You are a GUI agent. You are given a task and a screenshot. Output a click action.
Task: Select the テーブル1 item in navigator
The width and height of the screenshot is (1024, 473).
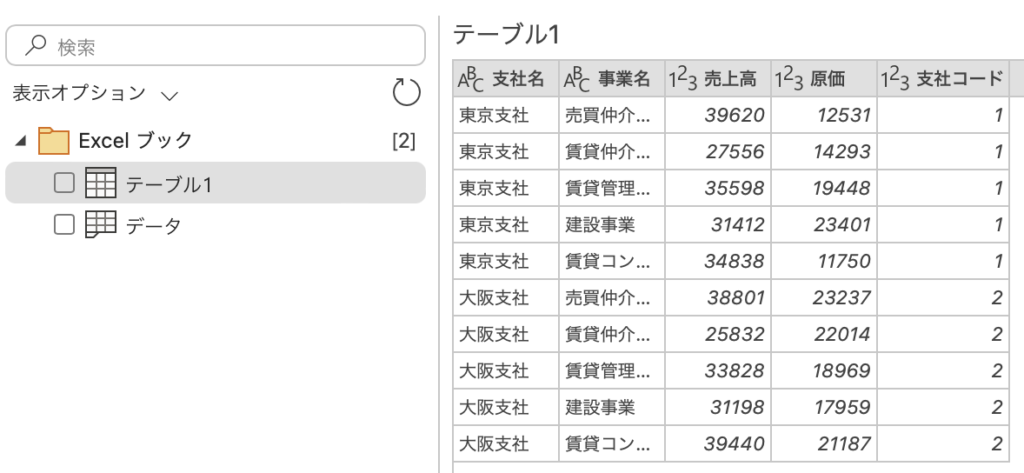[216, 183]
